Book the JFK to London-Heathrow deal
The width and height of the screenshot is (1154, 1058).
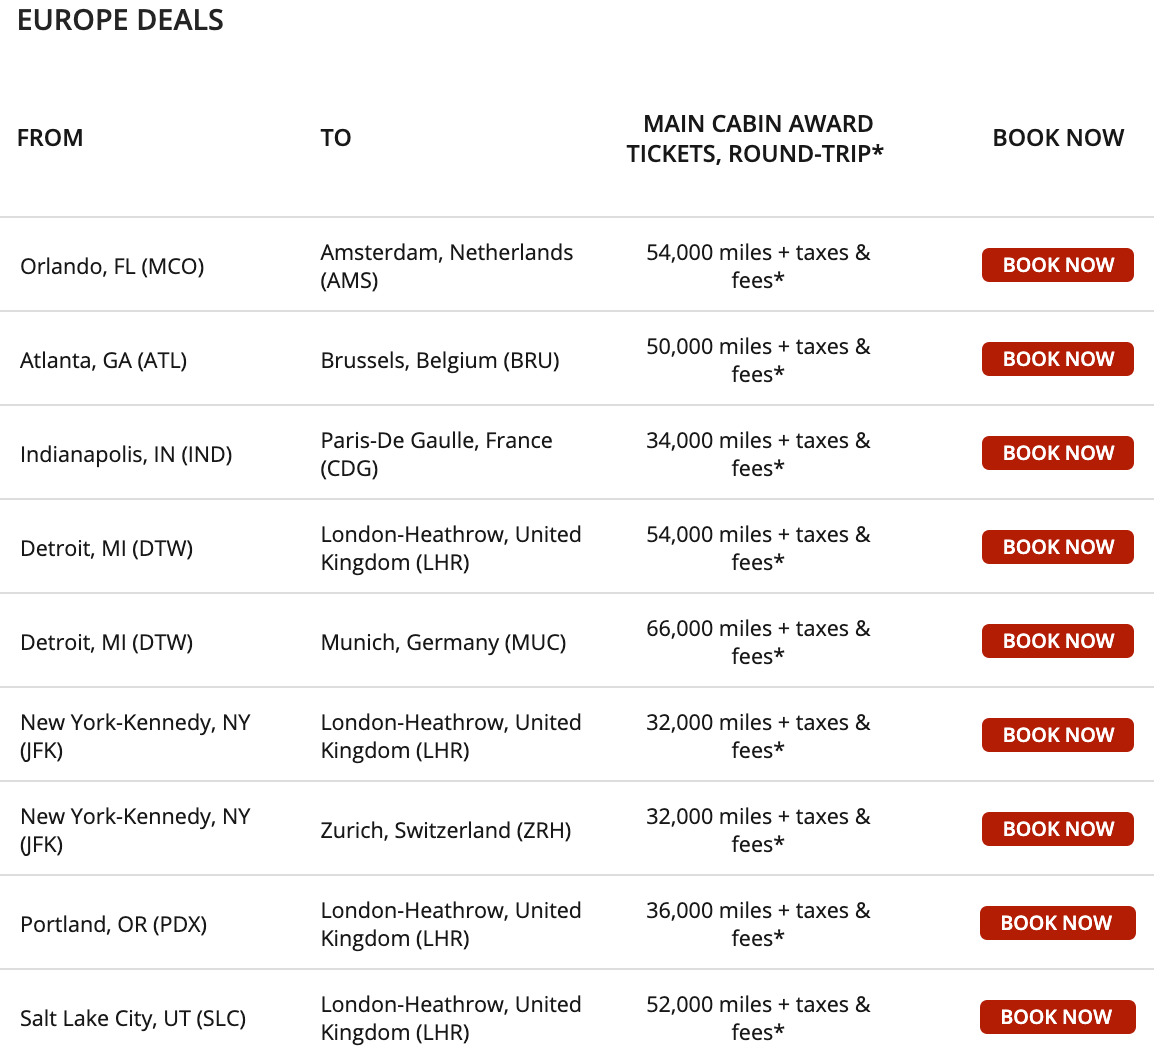tap(1057, 735)
